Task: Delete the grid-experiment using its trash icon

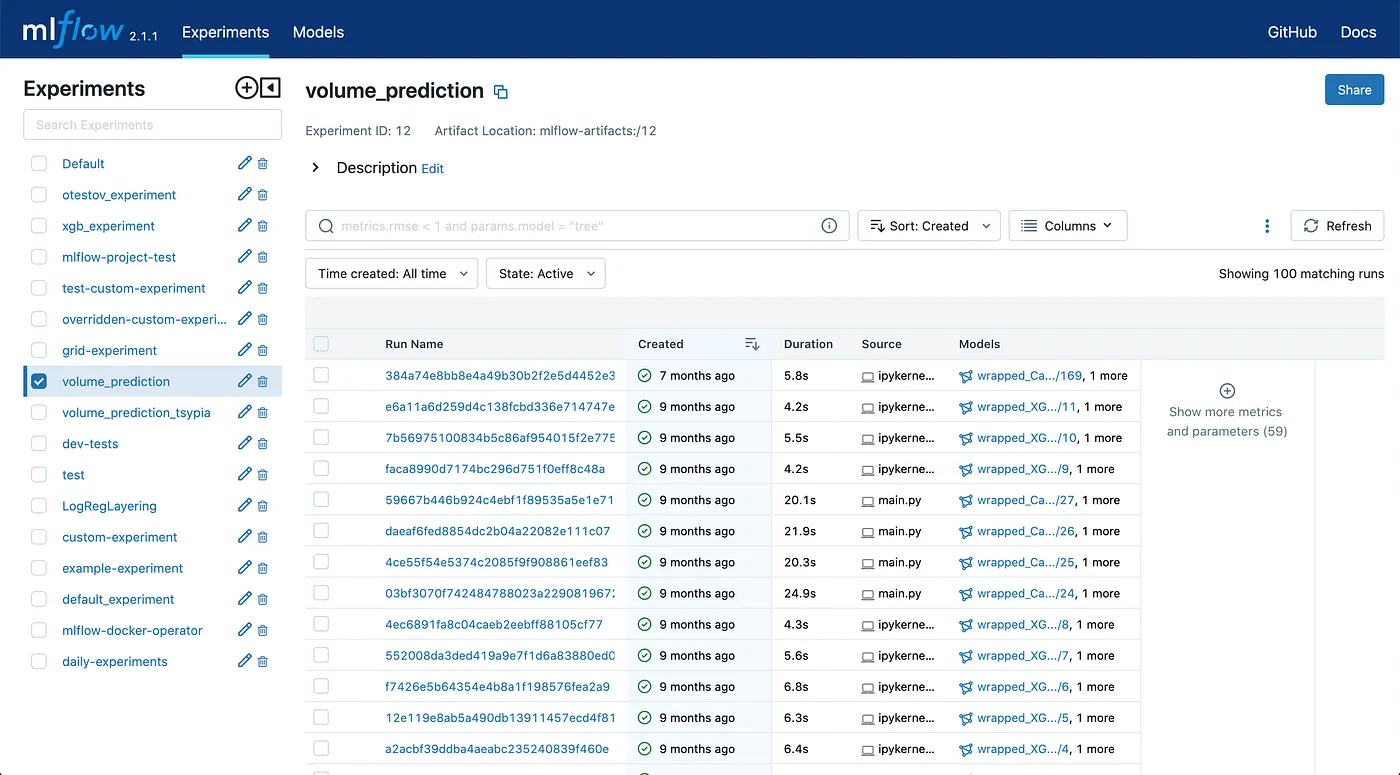Action: tap(263, 351)
